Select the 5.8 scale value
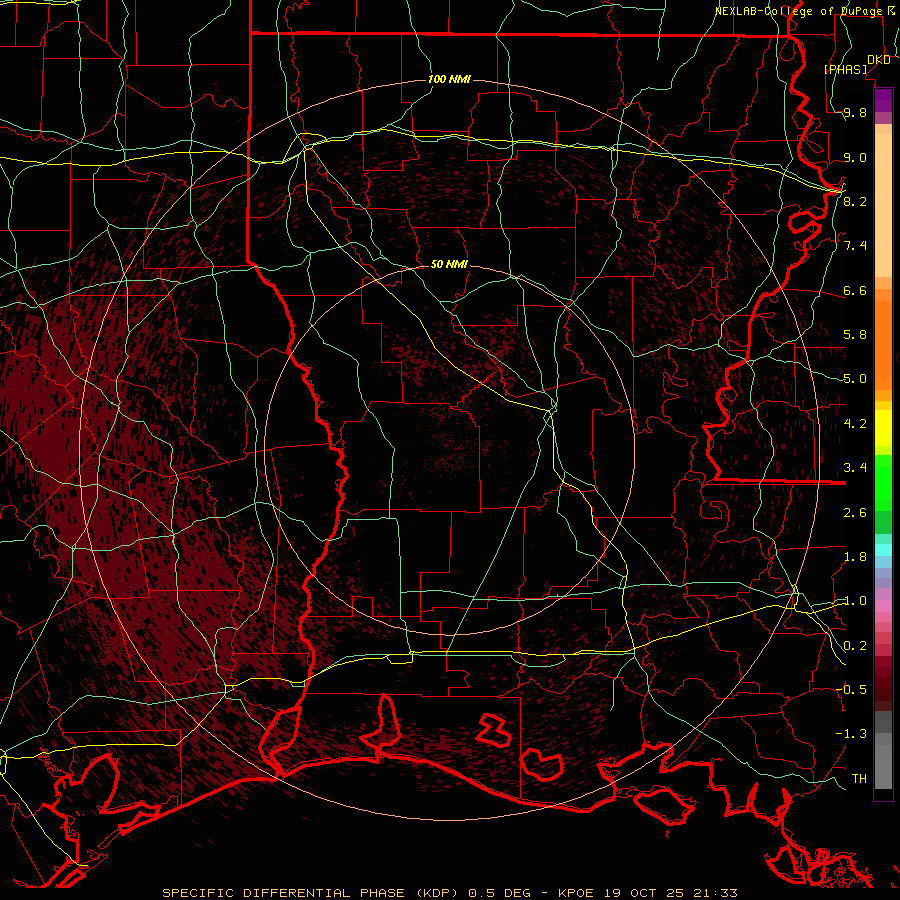 (855, 335)
